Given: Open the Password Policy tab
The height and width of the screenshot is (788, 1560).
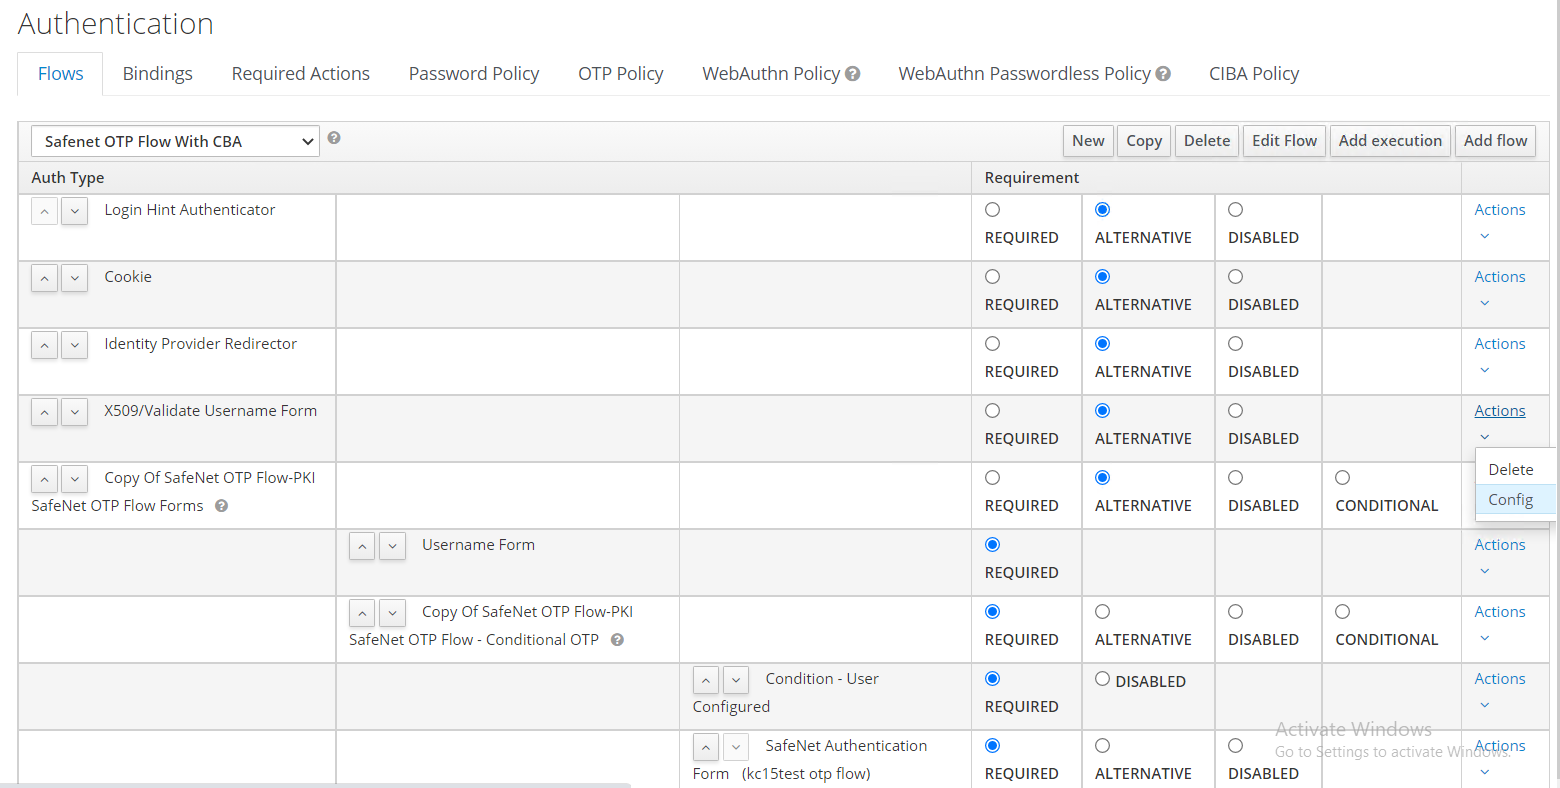Looking at the screenshot, I should pos(473,74).
